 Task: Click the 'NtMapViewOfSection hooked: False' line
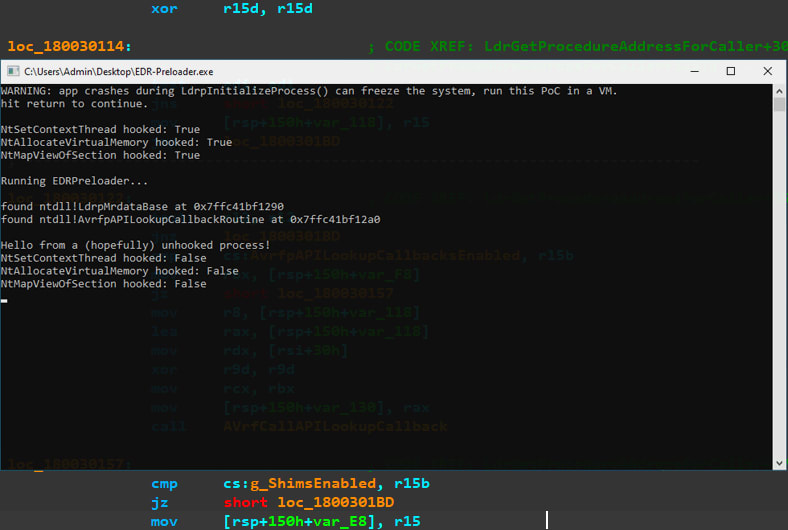(104, 284)
